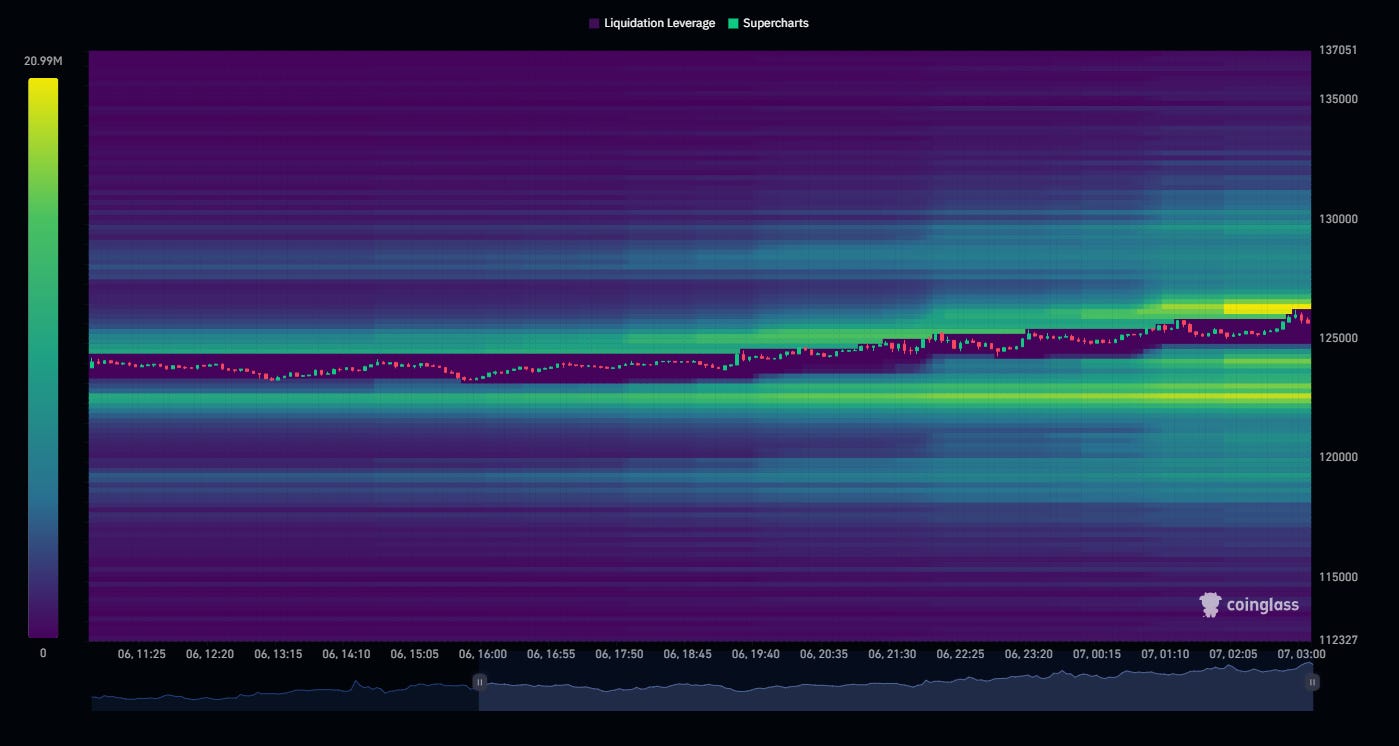Screen dimensions: 1399x746
Task: Toggle the Liquidation Leverage legend item
Action: 652,23
